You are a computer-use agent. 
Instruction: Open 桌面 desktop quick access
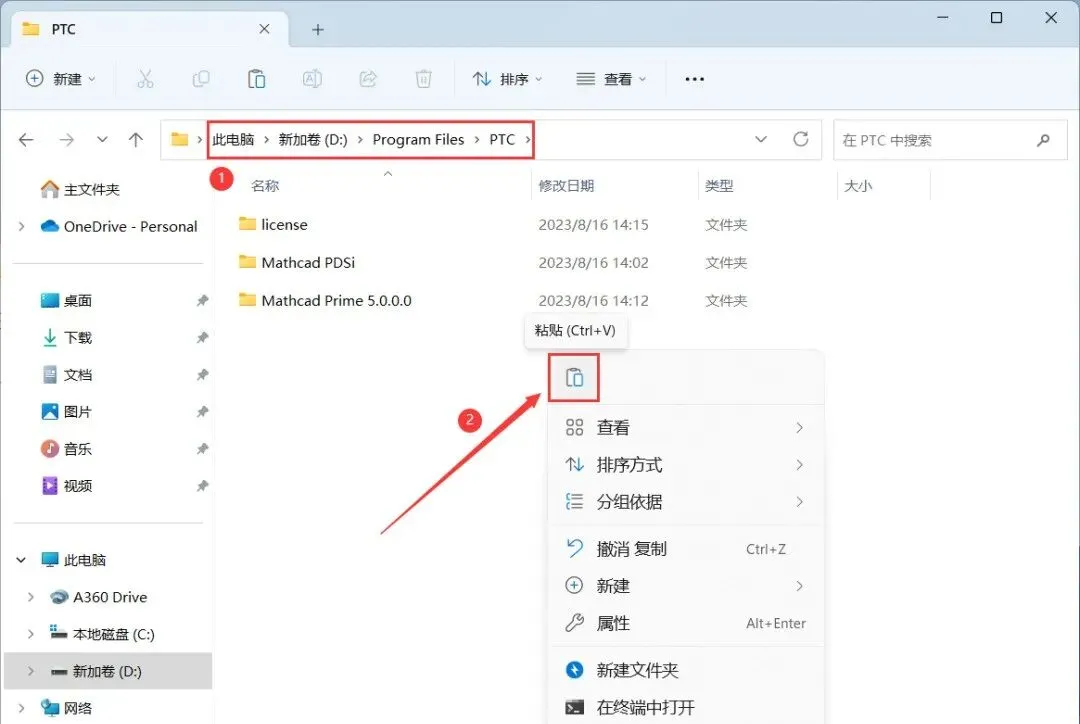click(66, 300)
